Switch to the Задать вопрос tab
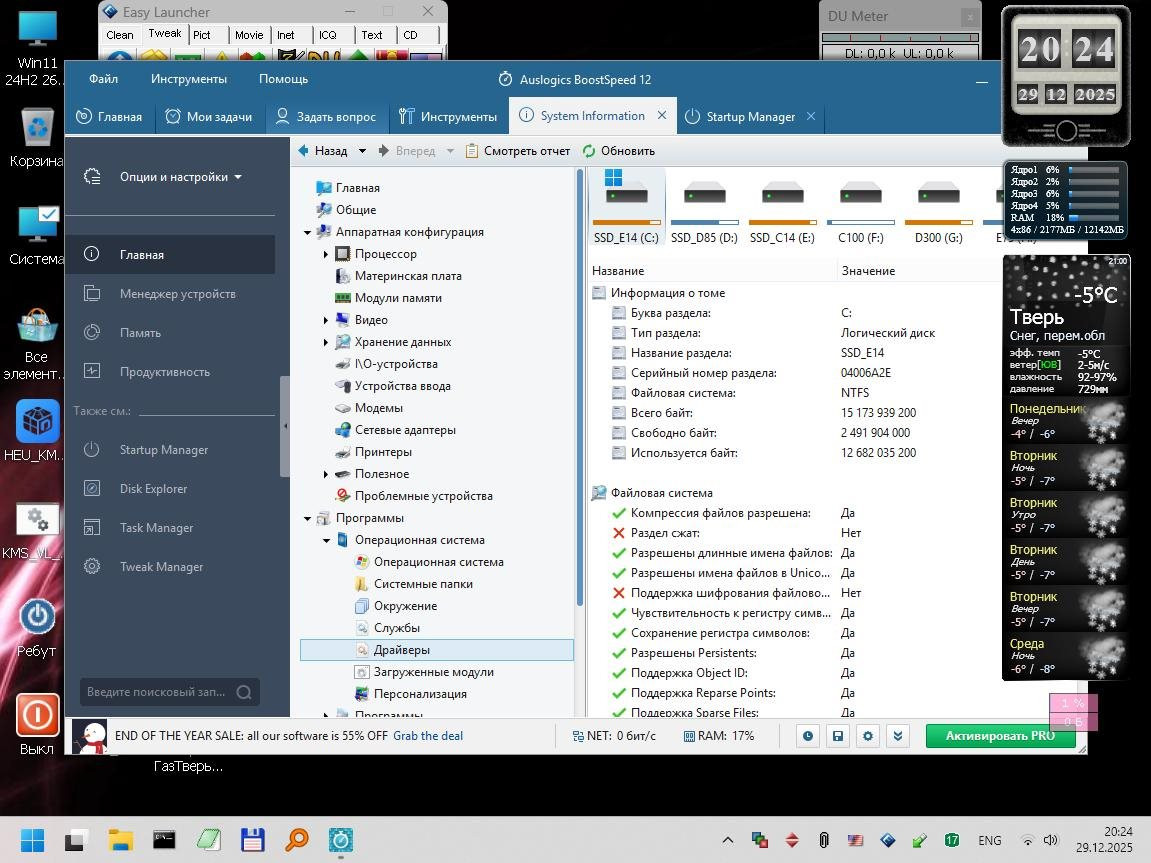 click(x=326, y=117)
